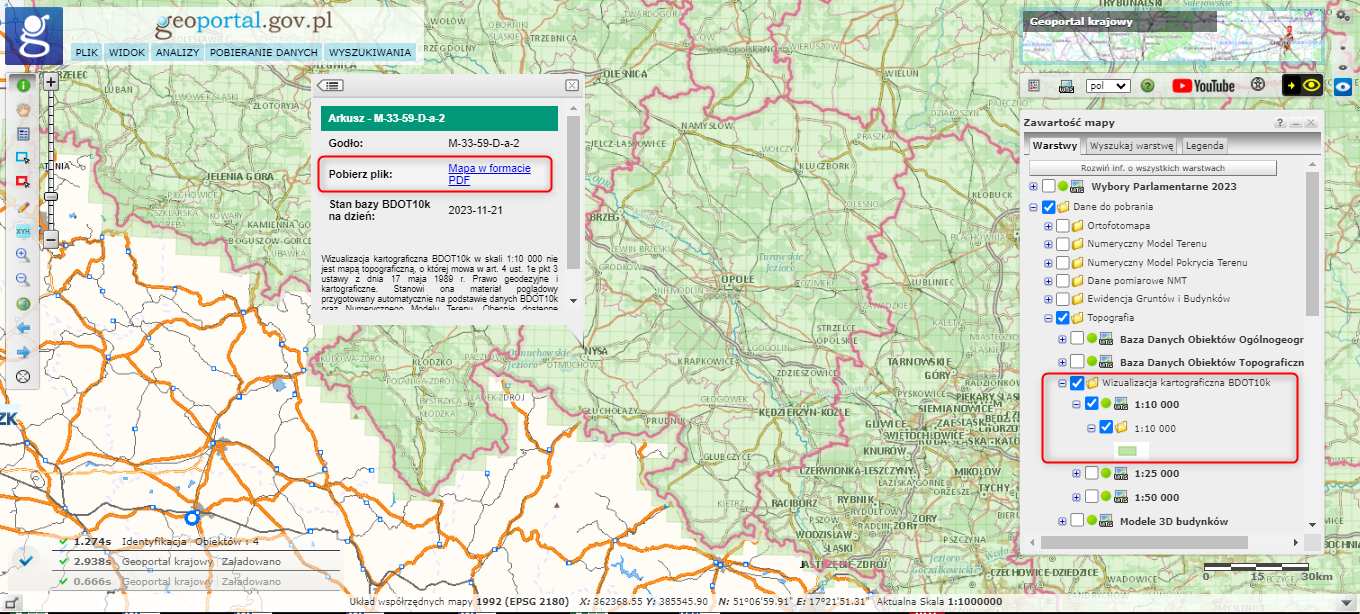Open the POBIERANIE DANYCH menu
Image resolution: width=1360 pixels, height=614 pixels.
(263, 52)
